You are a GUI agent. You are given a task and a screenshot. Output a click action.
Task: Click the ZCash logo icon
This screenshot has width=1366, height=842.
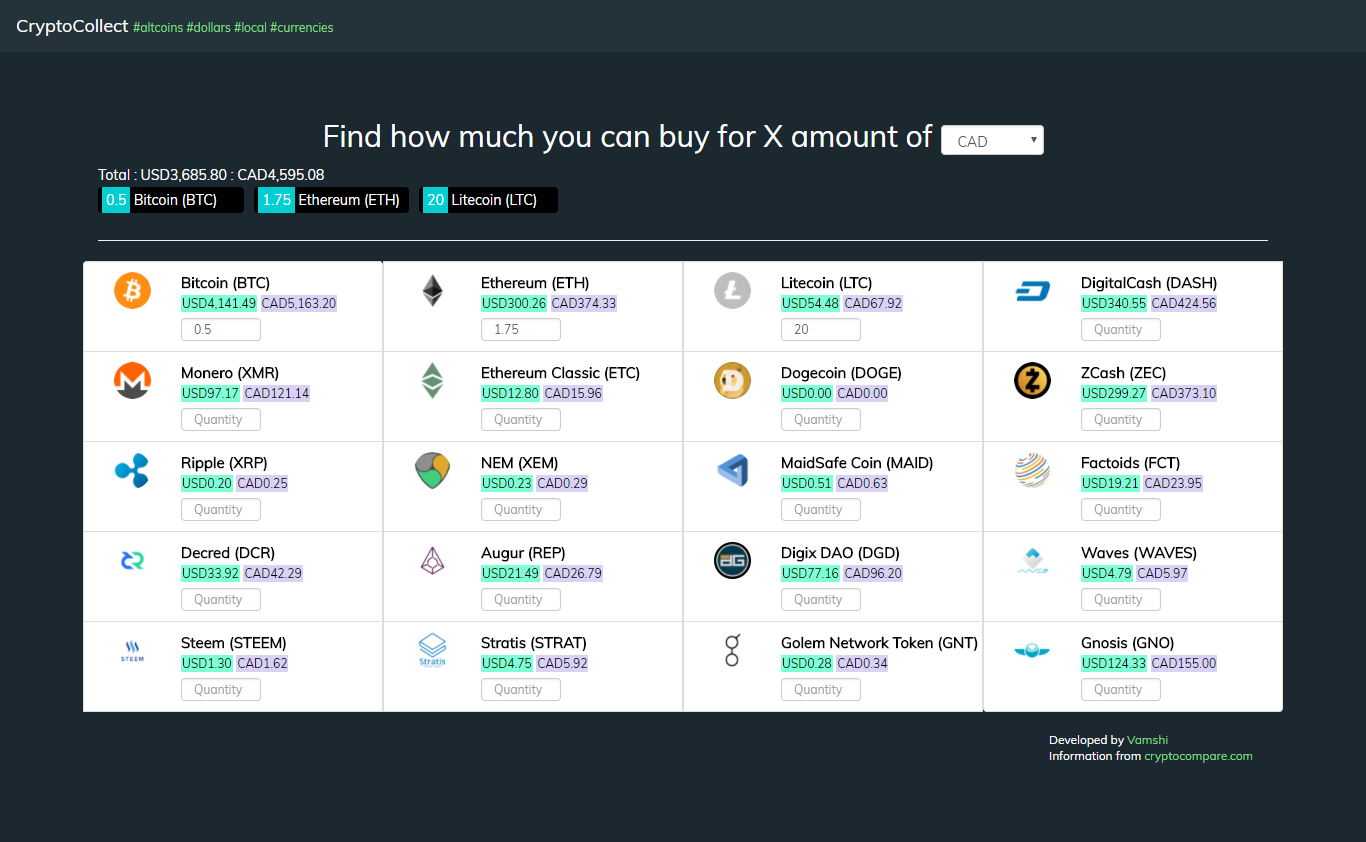click(1032, 380)
